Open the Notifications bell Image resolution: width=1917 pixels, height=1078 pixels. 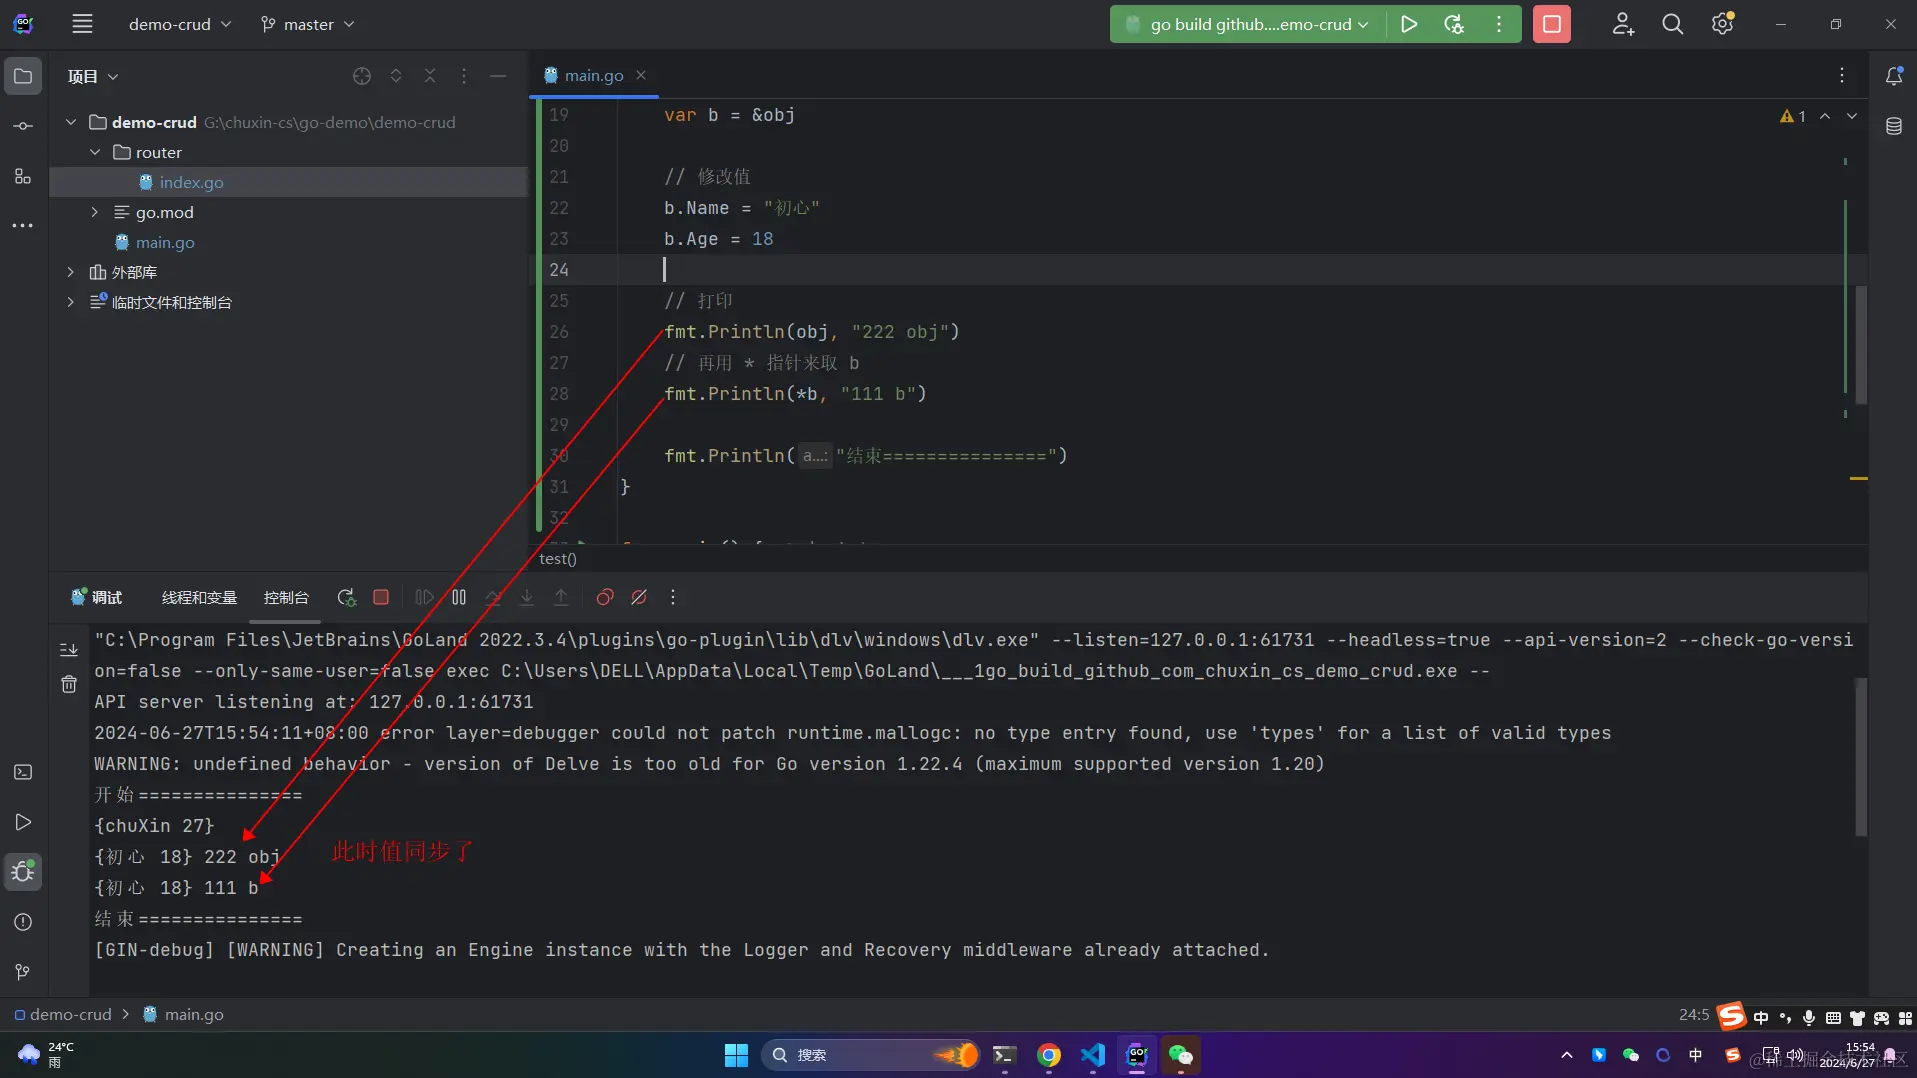point(1893,76)
